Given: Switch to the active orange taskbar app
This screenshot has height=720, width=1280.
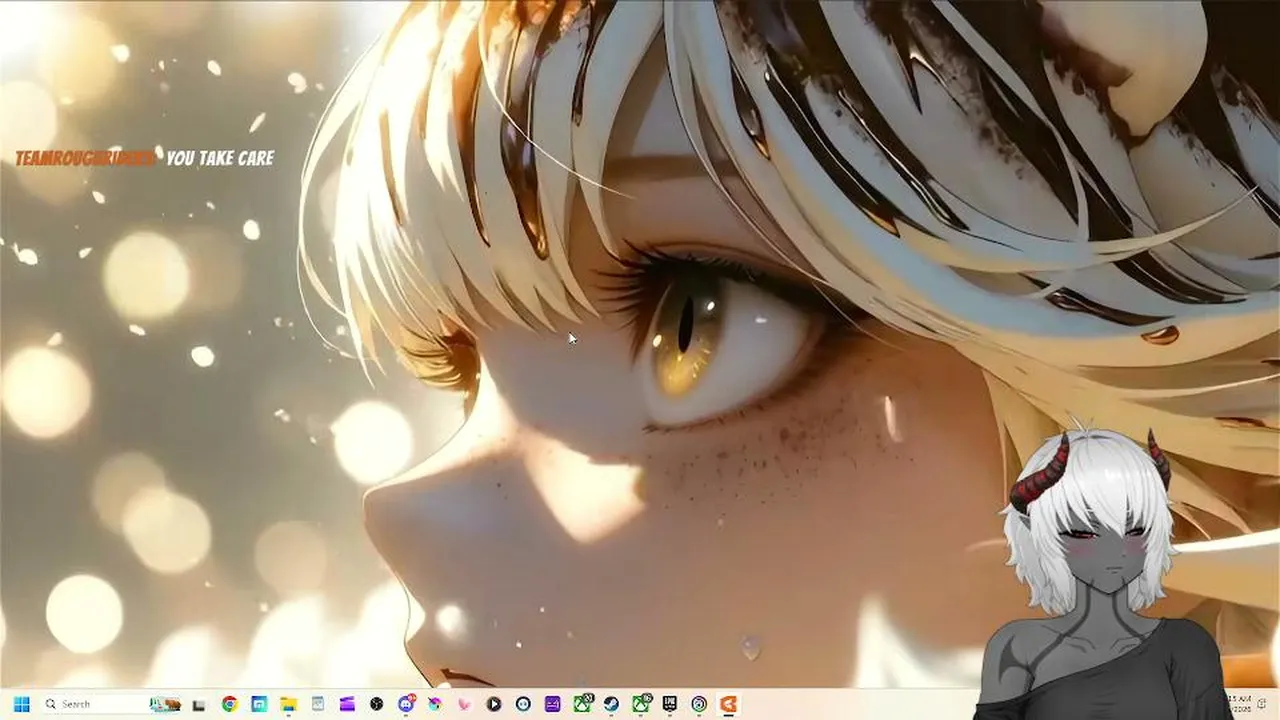Looking at the screenshot, I should (x=729, y=704).
